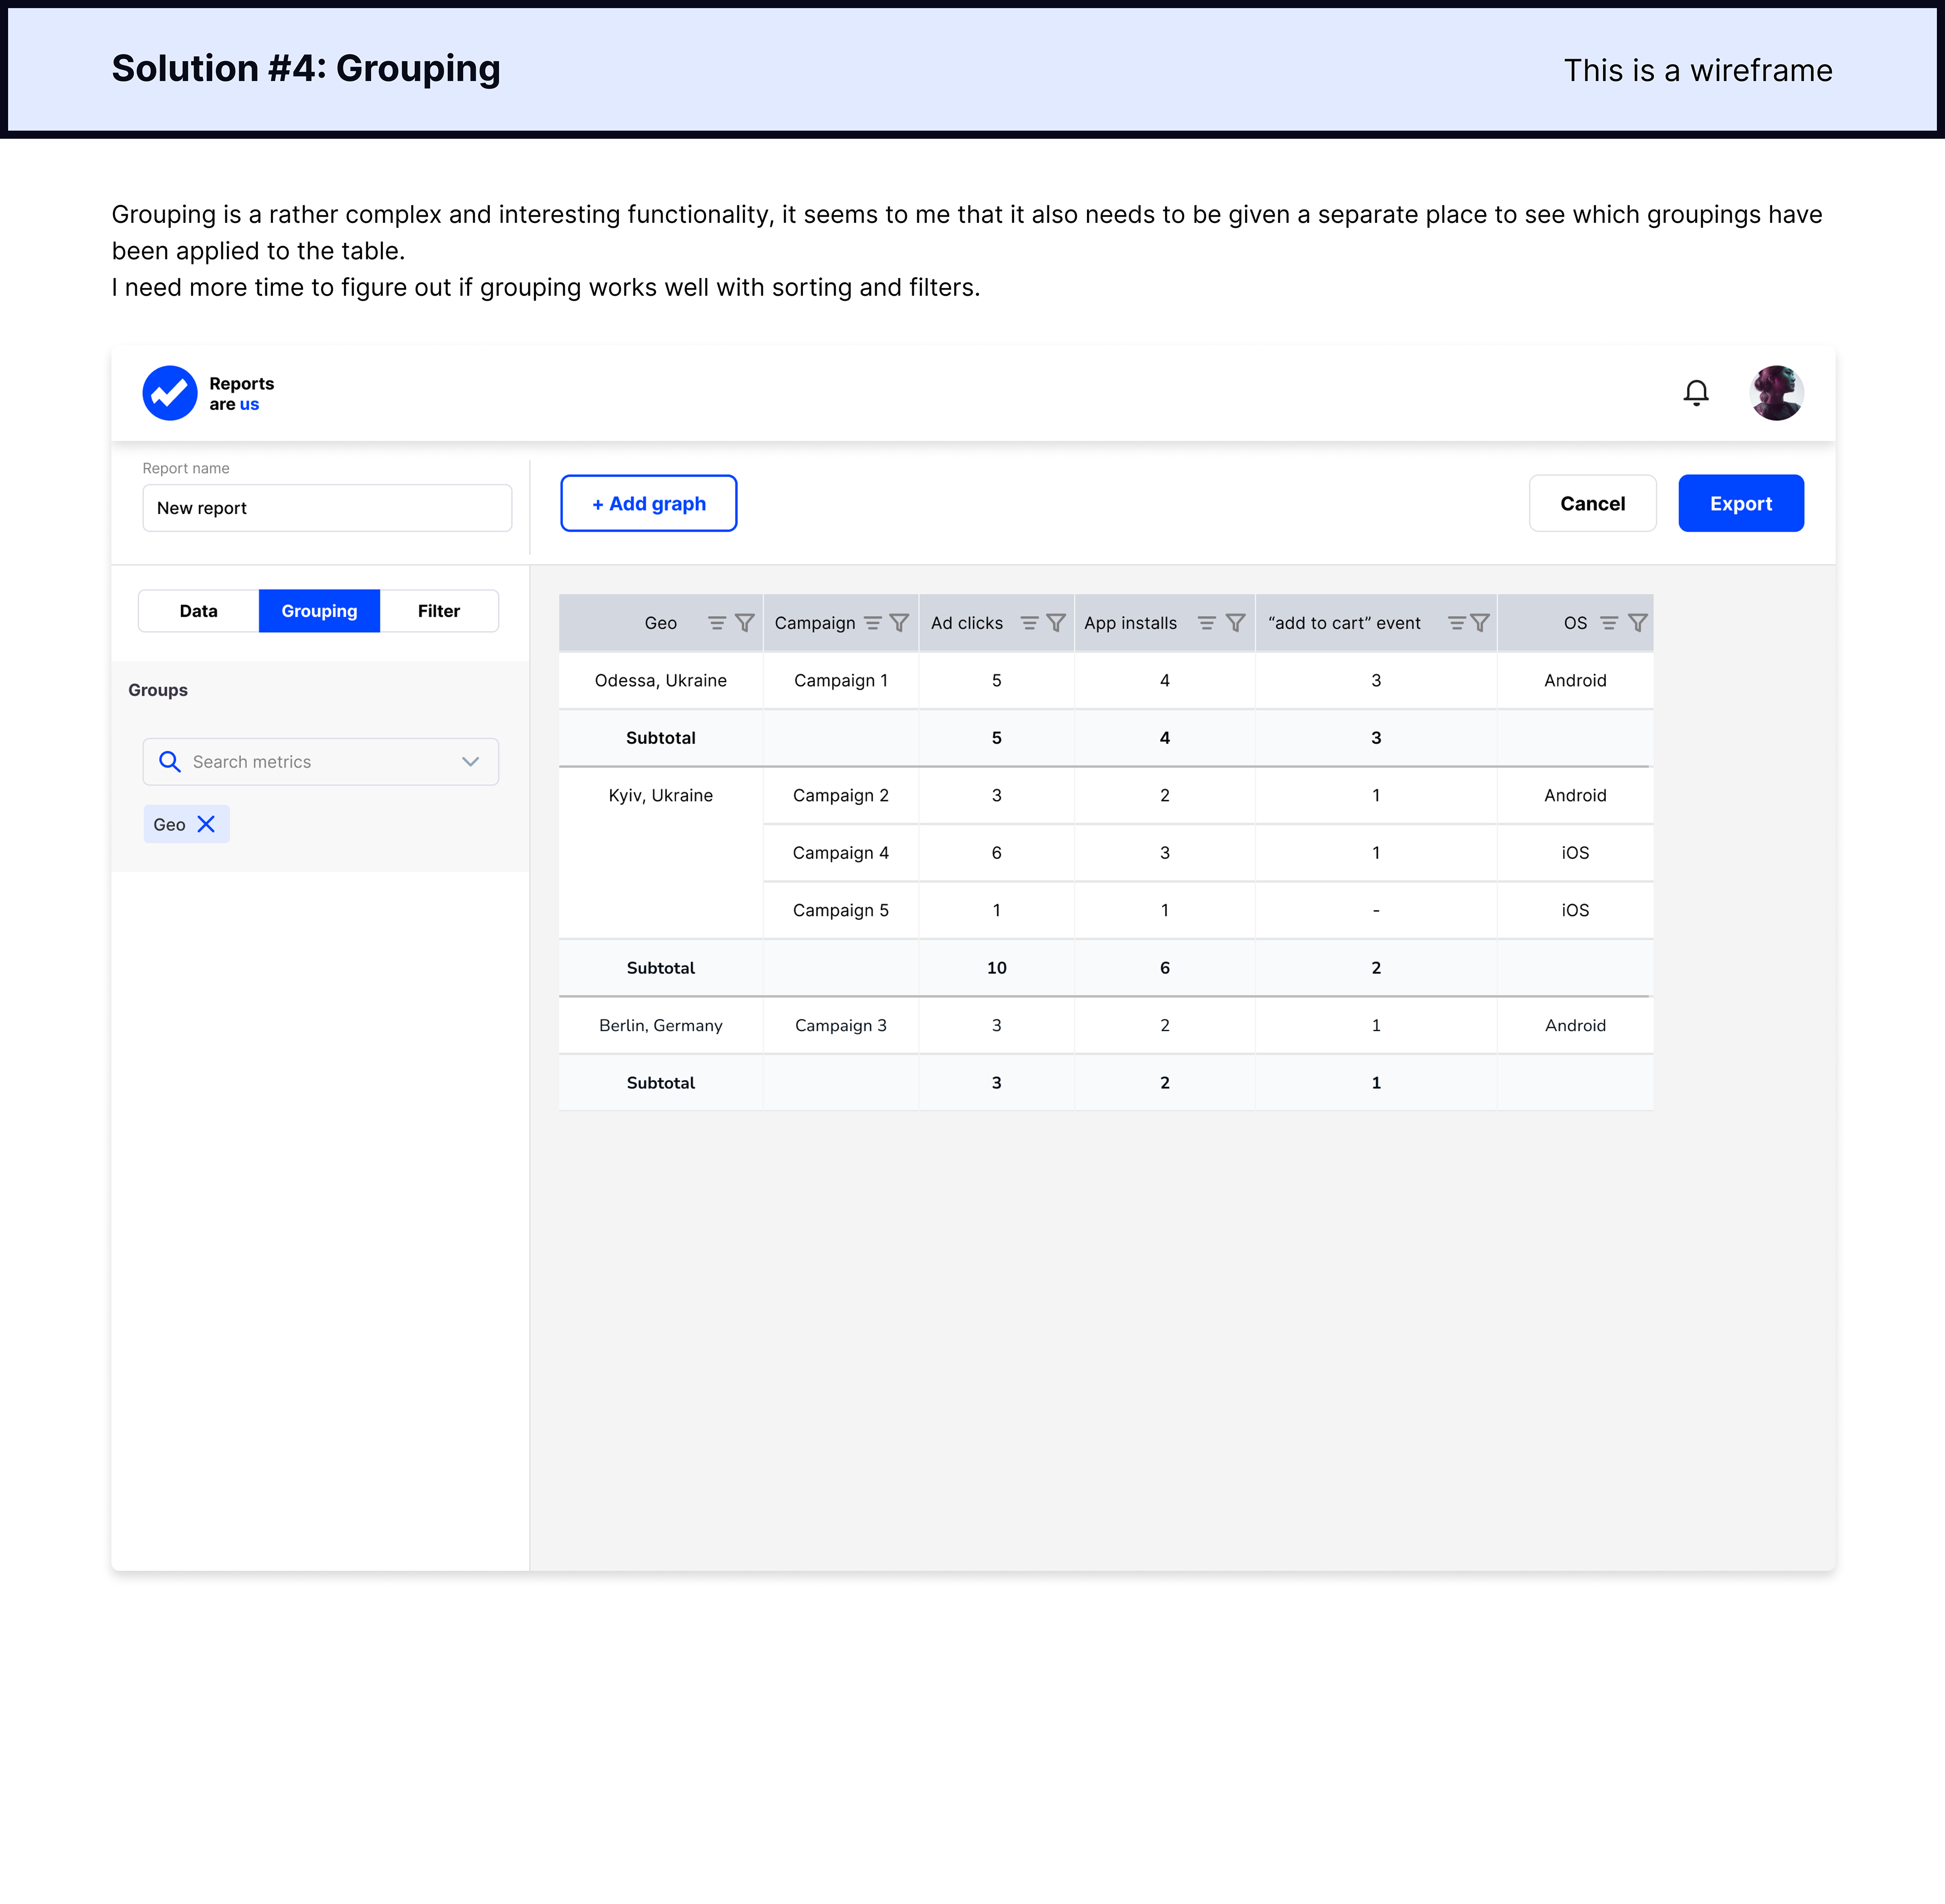This screenshot has height=1904, width=1945.
Task: Filter the Ad clicks column
Action: (x=1056, y=623)
